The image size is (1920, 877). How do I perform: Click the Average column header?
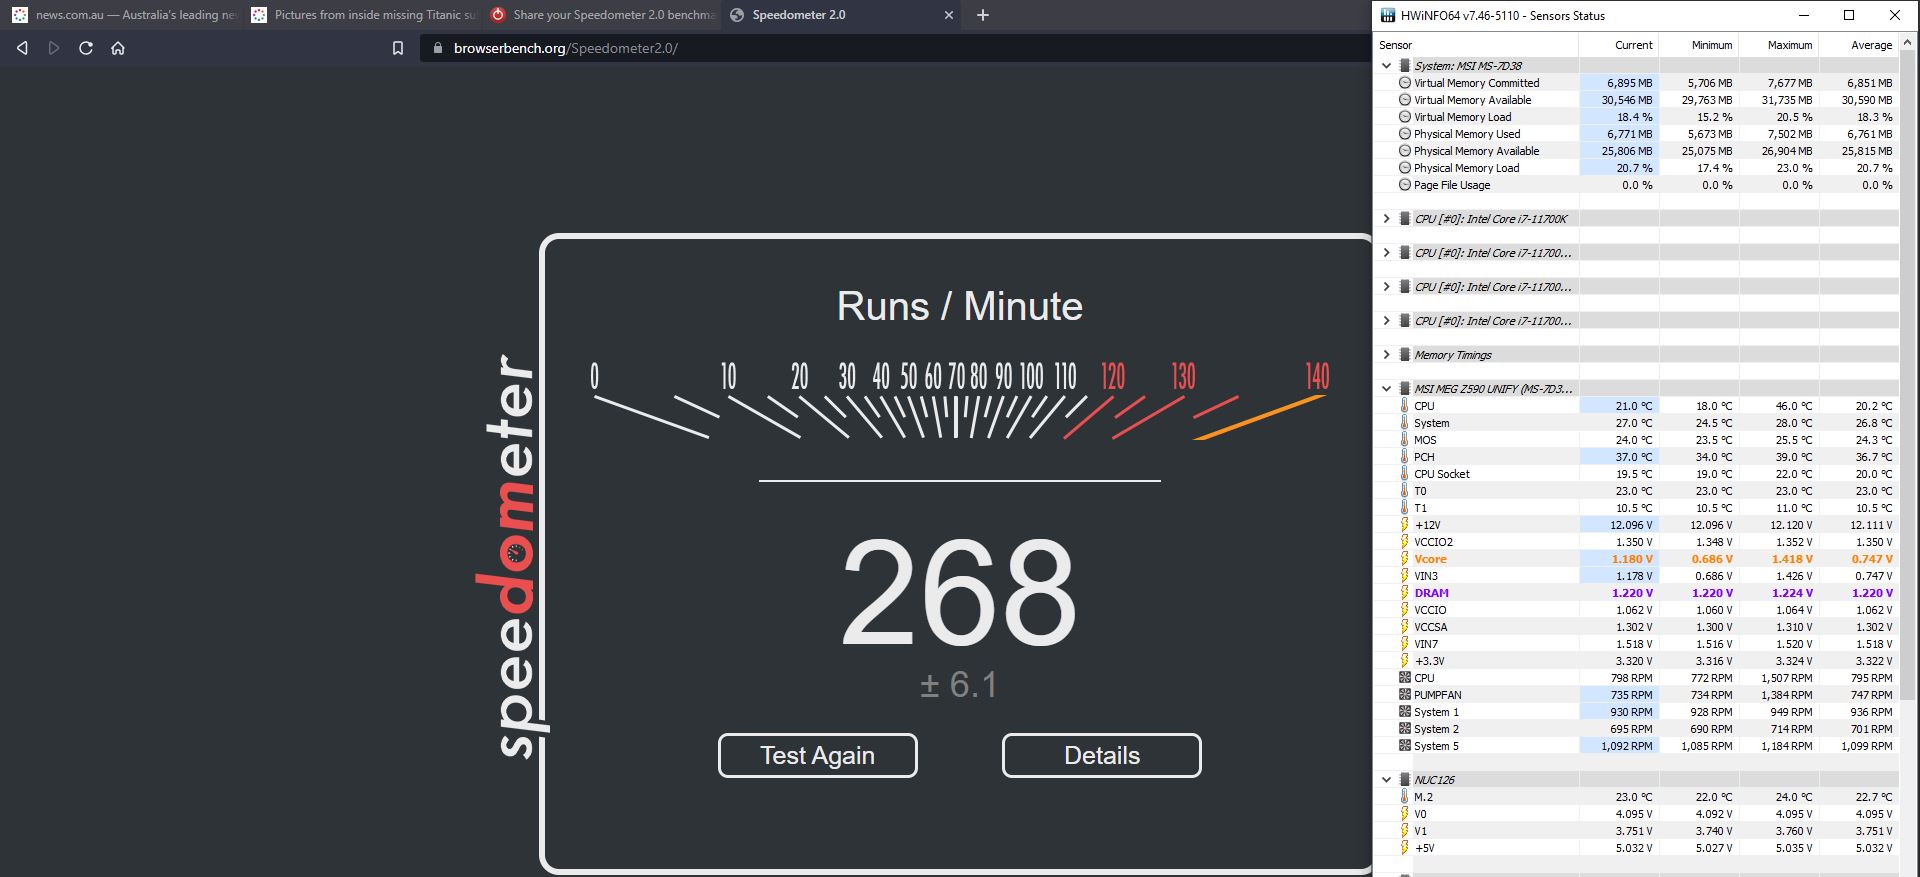pos(1858,45)
